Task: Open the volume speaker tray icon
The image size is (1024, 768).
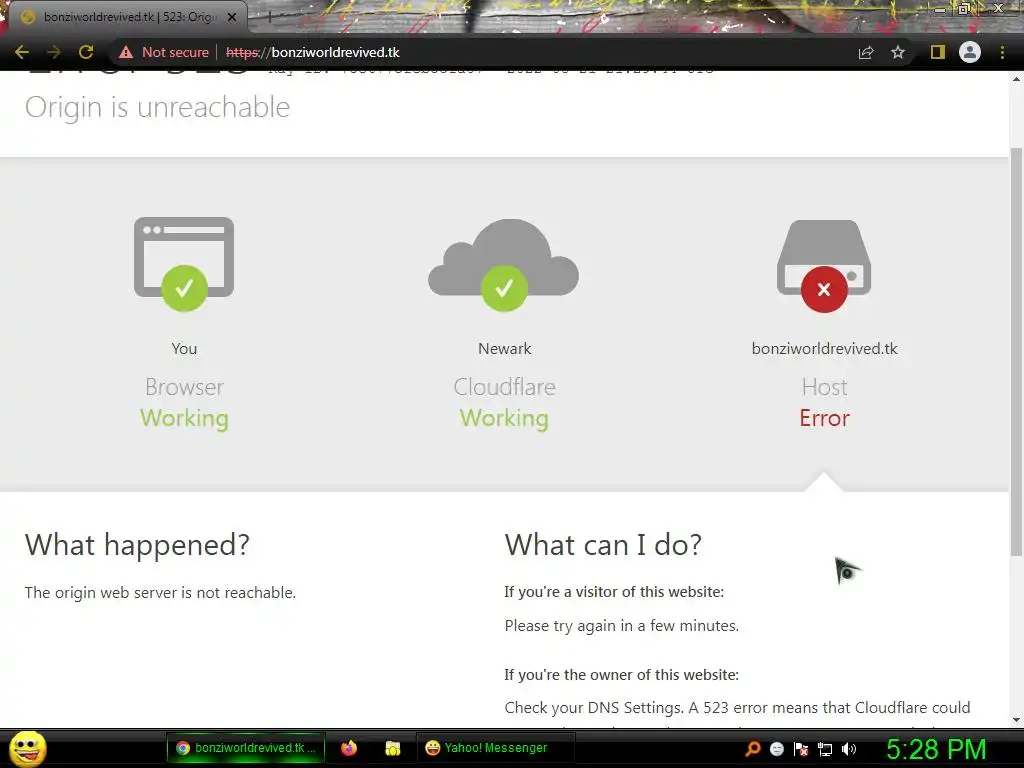Action: pyautogui.click(x=849, y=749)
